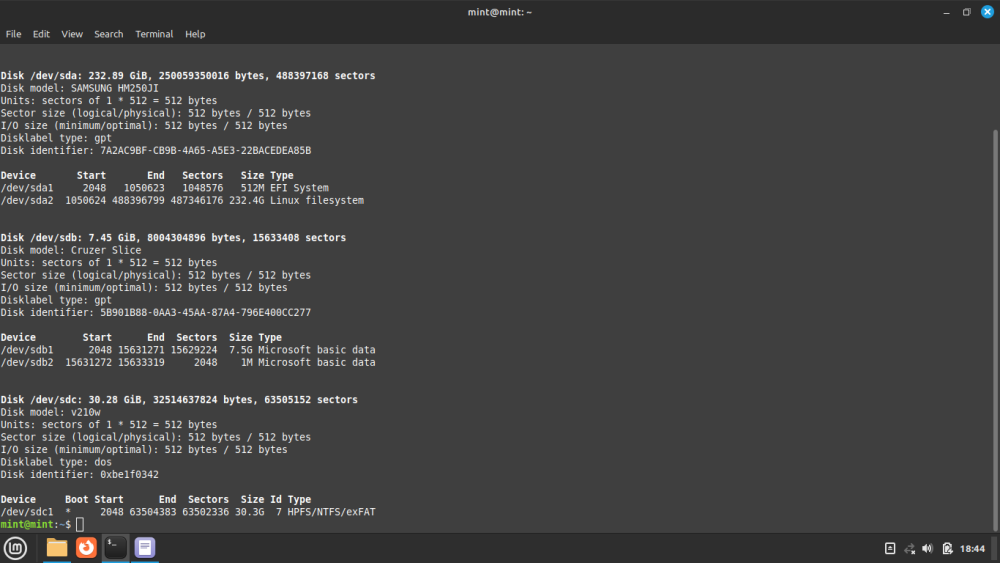Open the text editor taskbar icon
The height and width of the screenshot is (563, 1000).
[x=145, y=548]
